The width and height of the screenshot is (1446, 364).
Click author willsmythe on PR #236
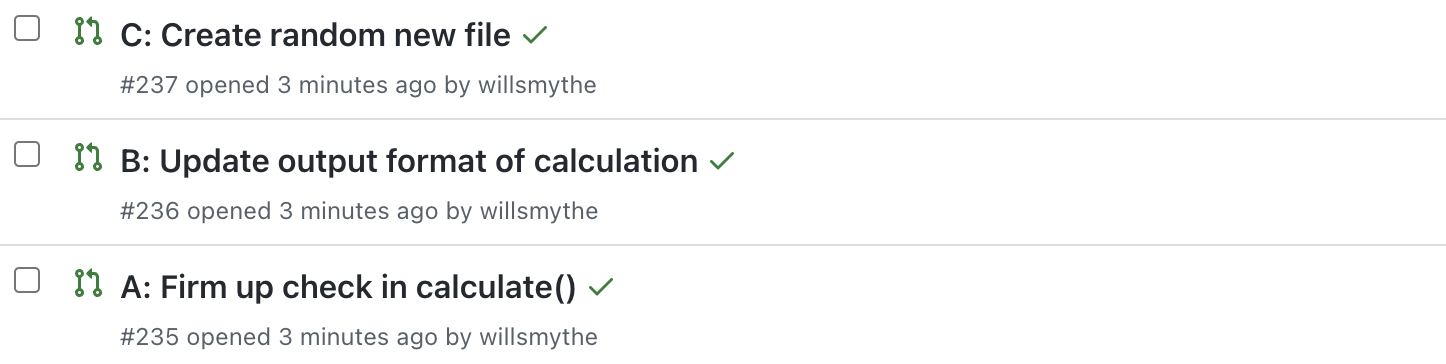point(538,211)
